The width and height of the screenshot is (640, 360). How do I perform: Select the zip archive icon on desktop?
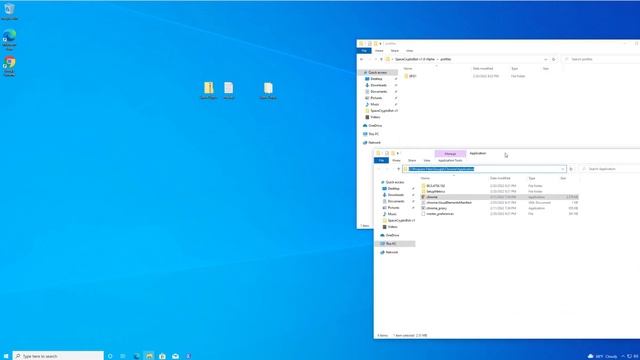[x=209, y=90]
